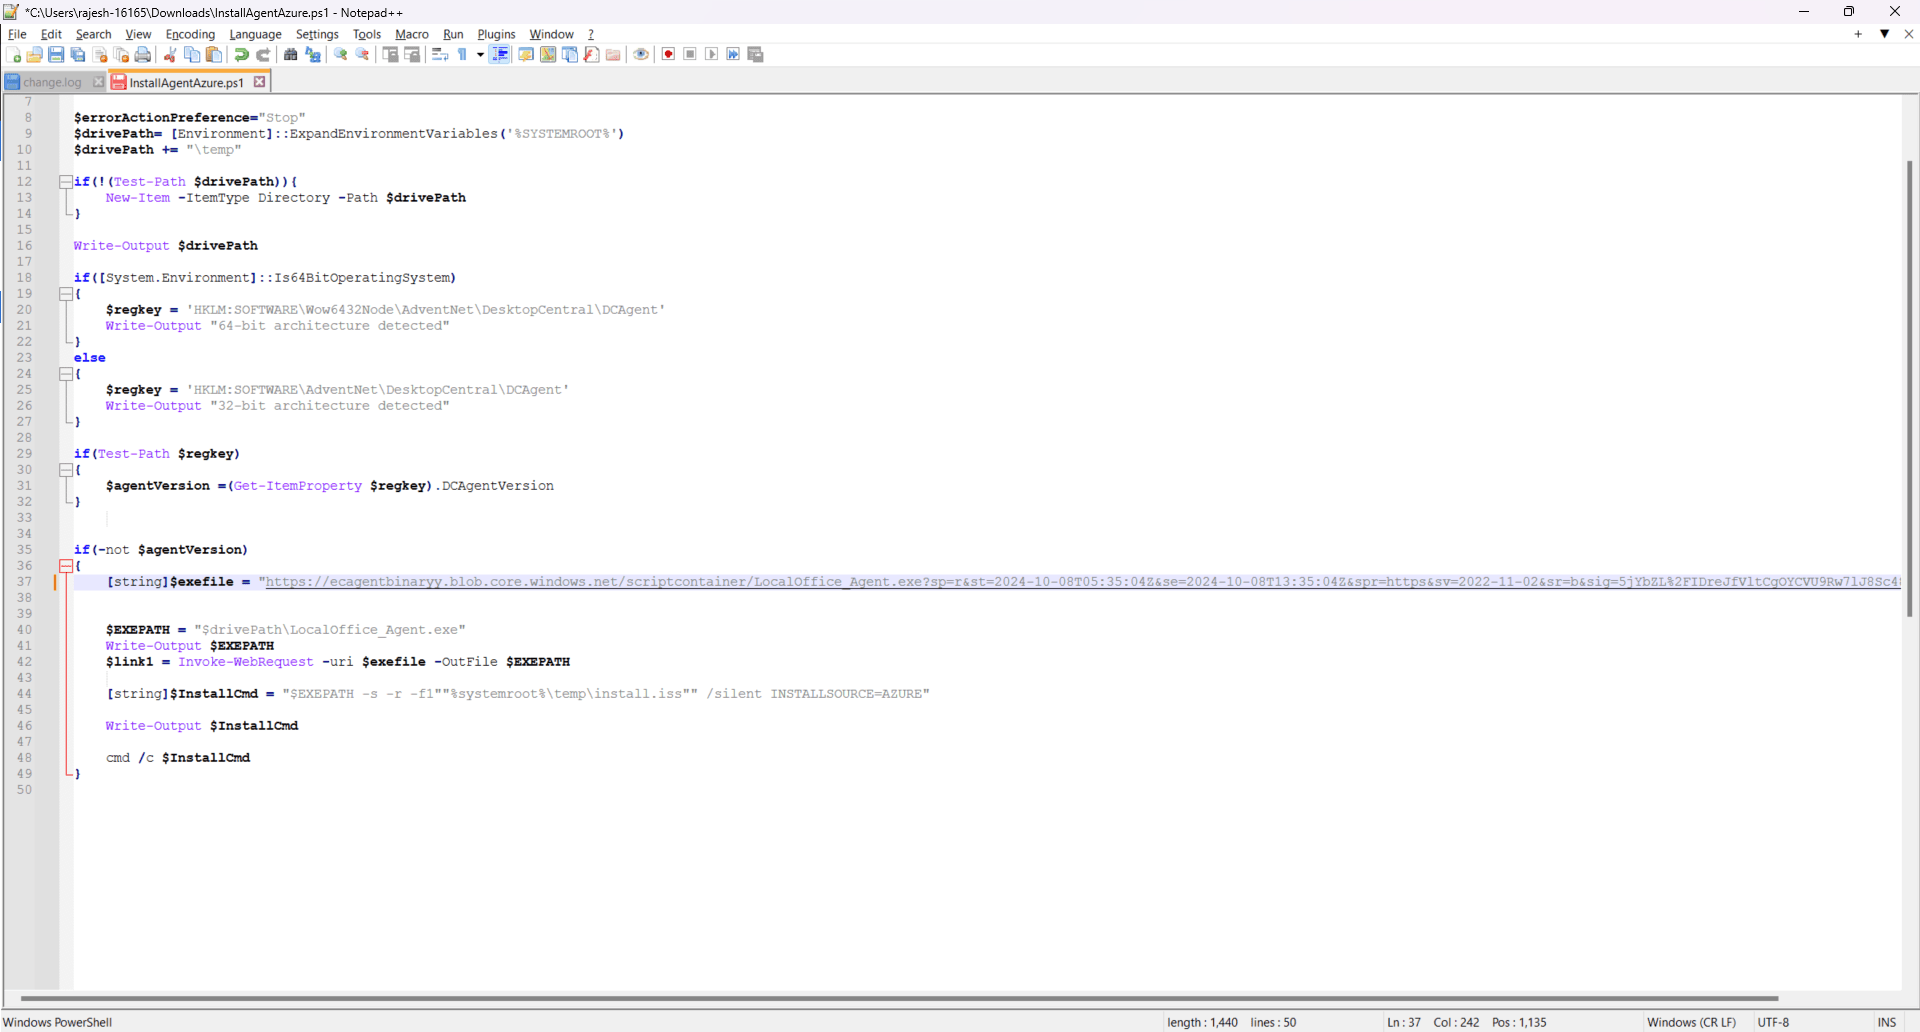The width and height of the screenshot is (1920, 1032).
Task: Click the Playback macro icon
Action: [x=712, y=55]
